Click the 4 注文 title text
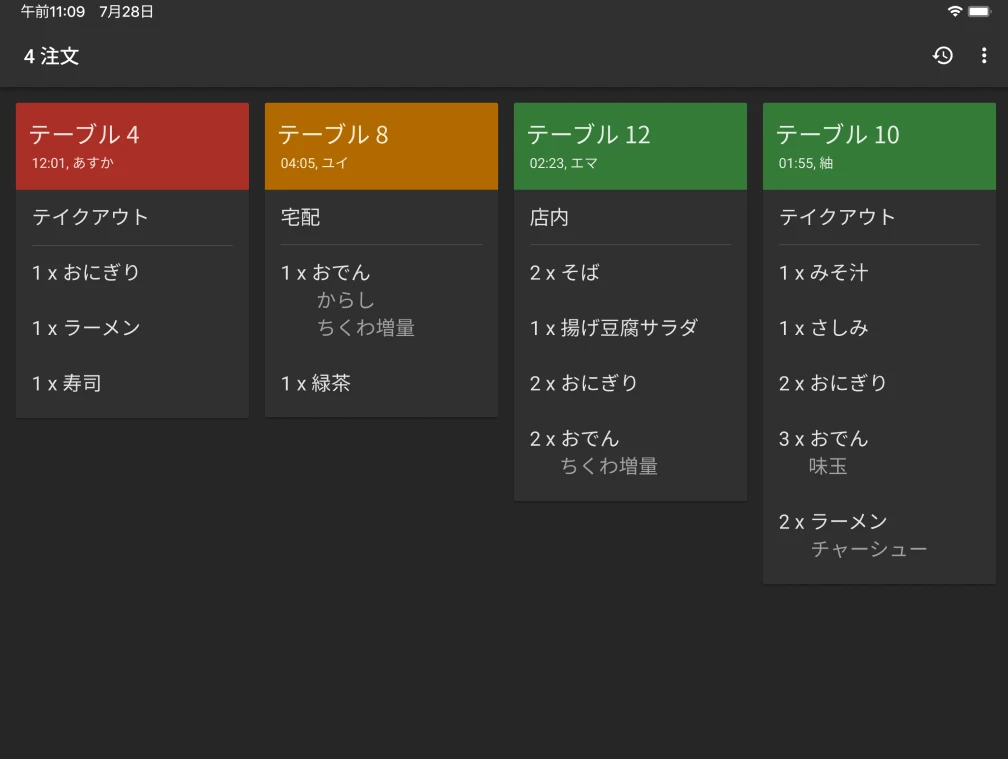 click(49, 57)
